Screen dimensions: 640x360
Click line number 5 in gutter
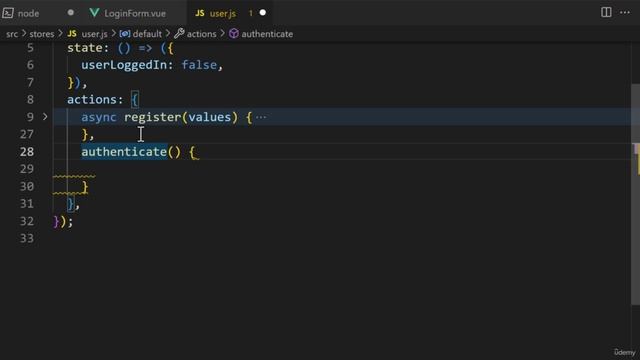tap(30, 48)
